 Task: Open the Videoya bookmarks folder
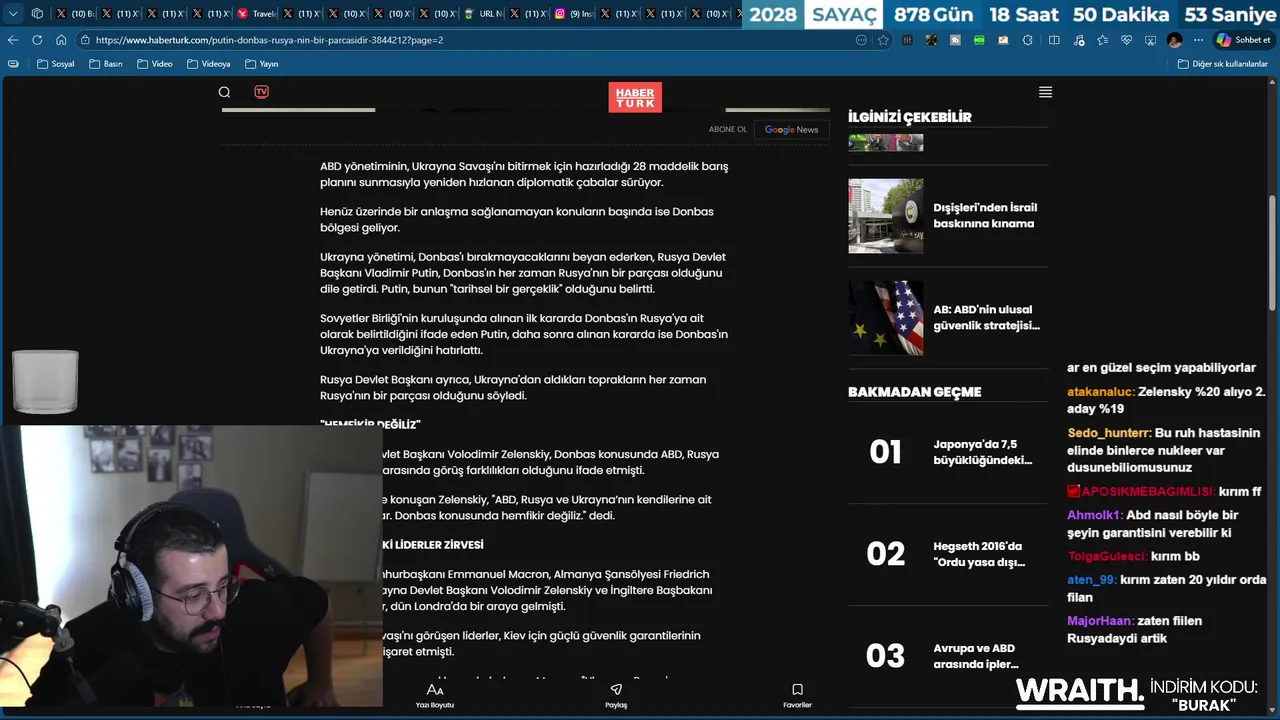(x=208, y=64)
